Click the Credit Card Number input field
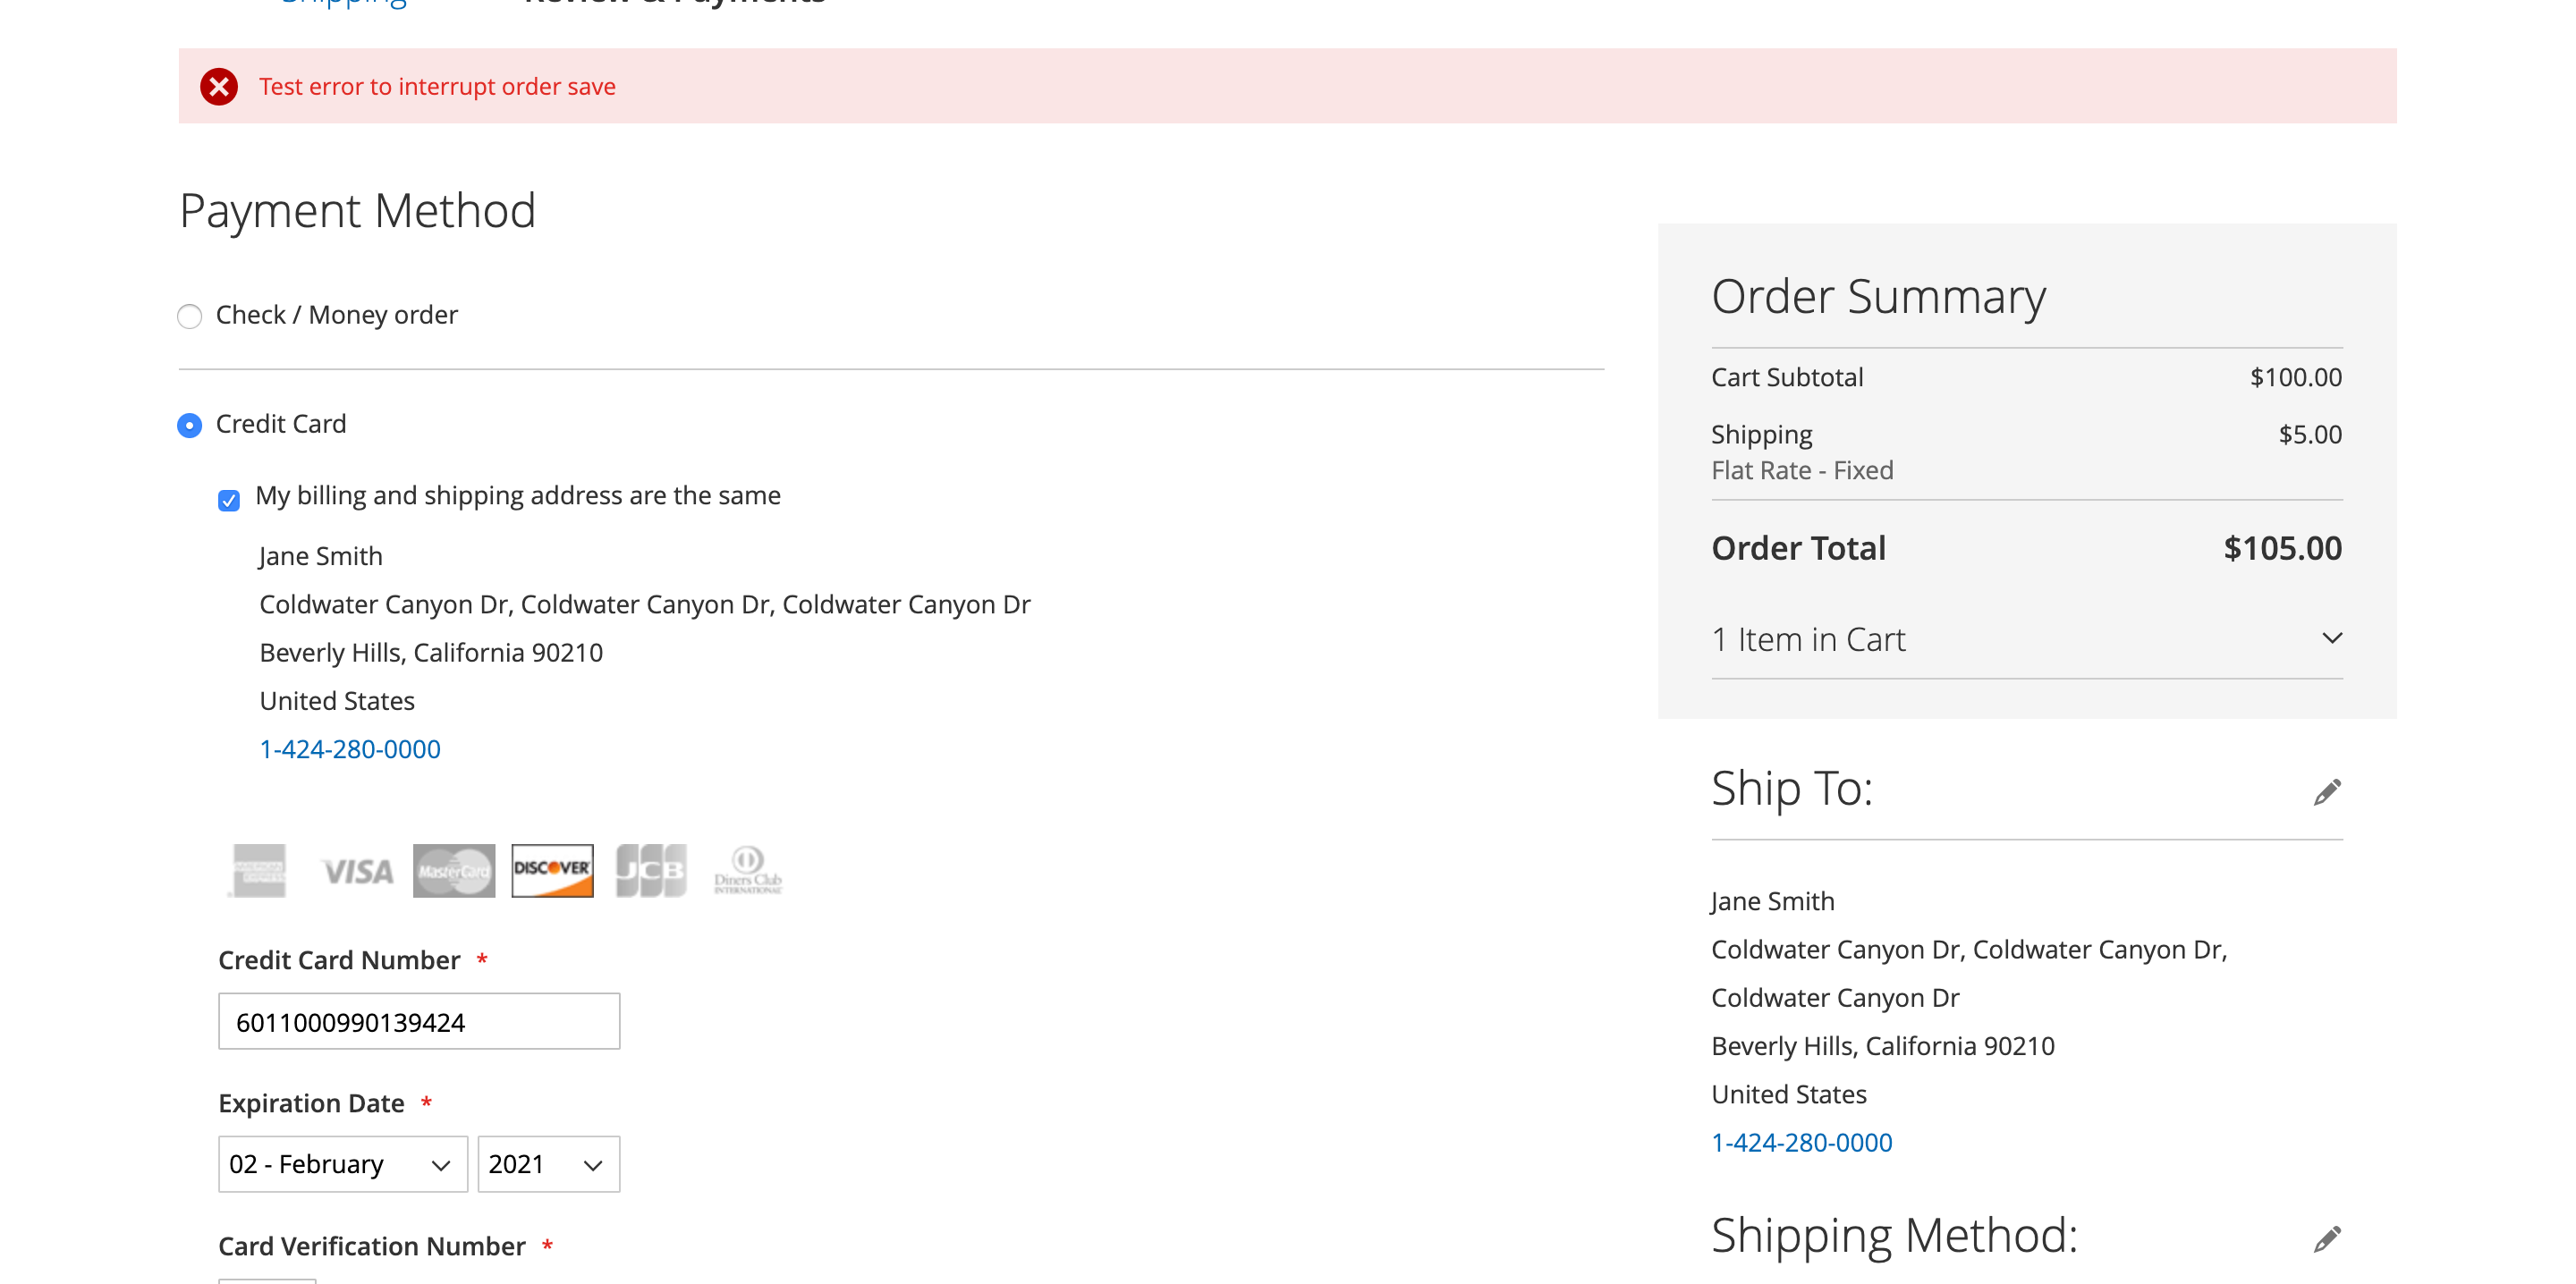Image resolution: width=2576 pixels, height=1284 pixels. tap(419, 1021)
